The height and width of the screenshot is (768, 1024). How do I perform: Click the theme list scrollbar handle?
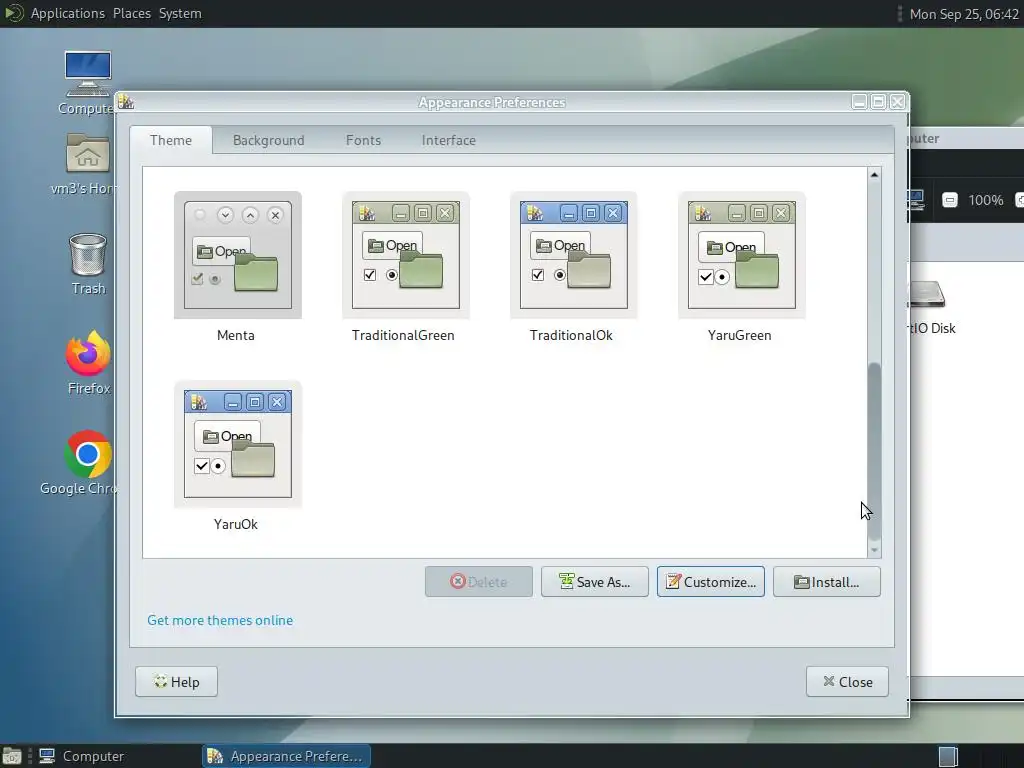(x=874, y=452)
